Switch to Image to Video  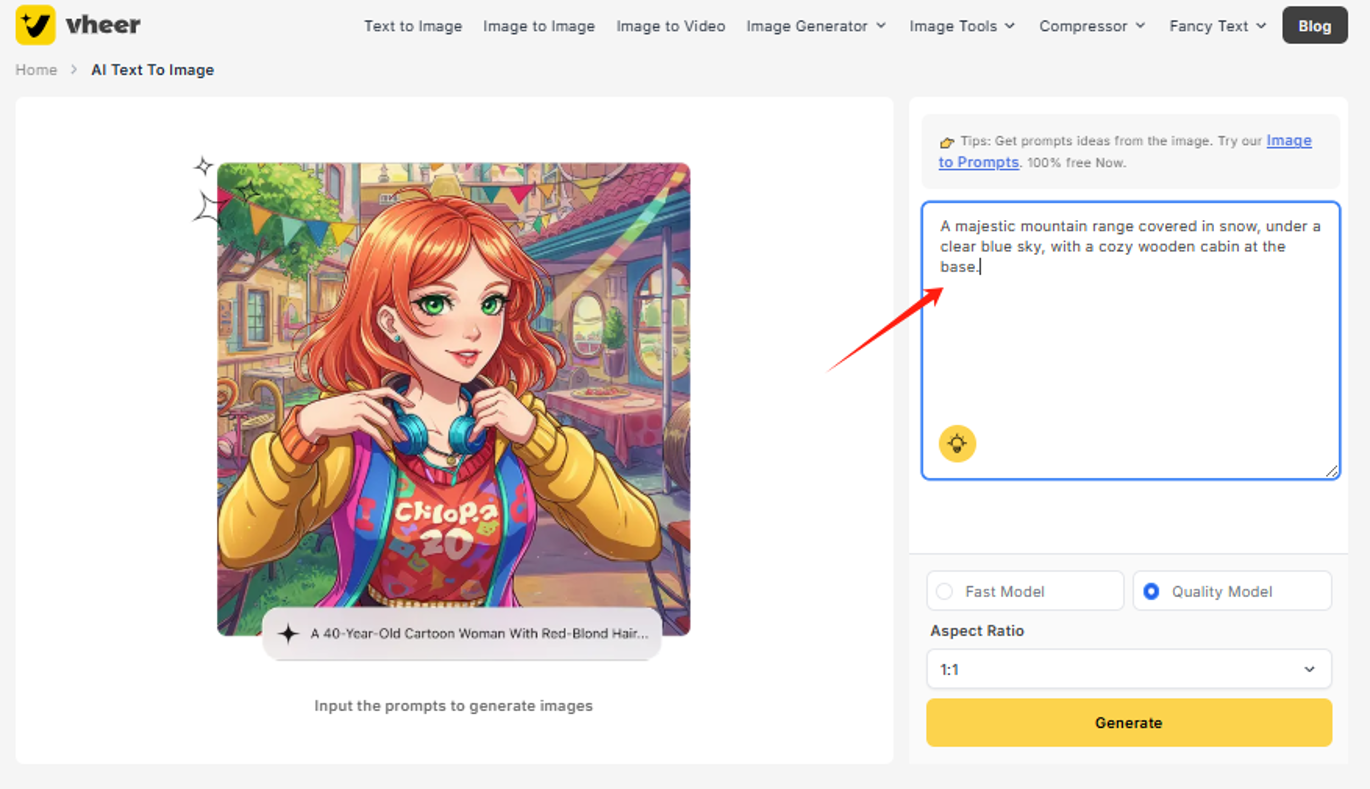670,26
